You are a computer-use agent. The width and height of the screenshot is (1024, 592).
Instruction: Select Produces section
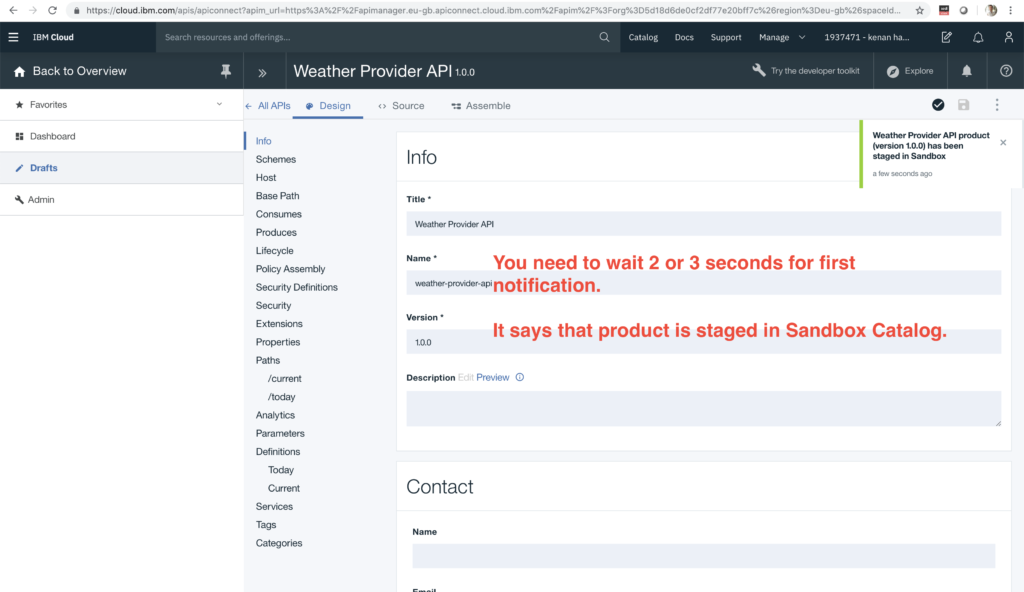276,233
